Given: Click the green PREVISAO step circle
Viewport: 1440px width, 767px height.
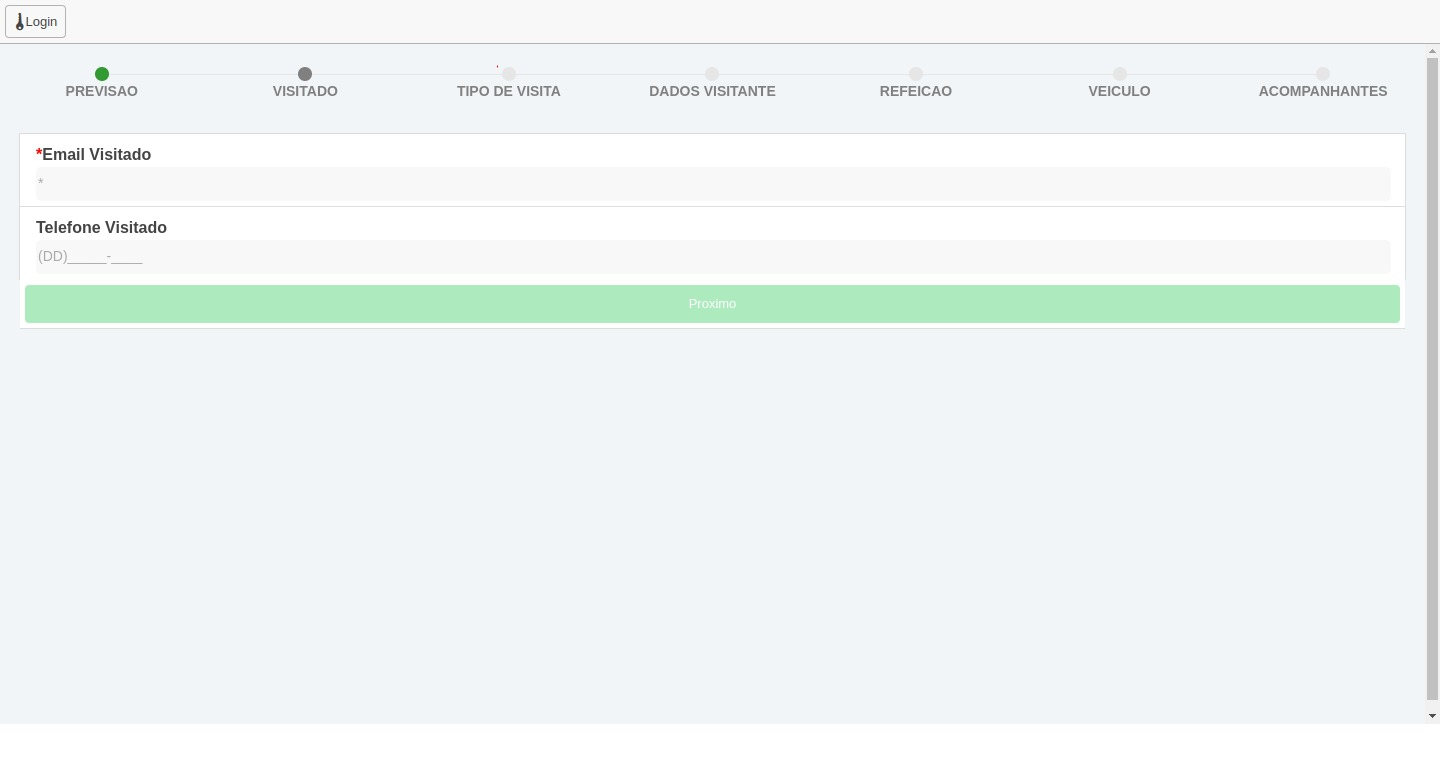Looking at the screenshot, I should coord(102,74).
